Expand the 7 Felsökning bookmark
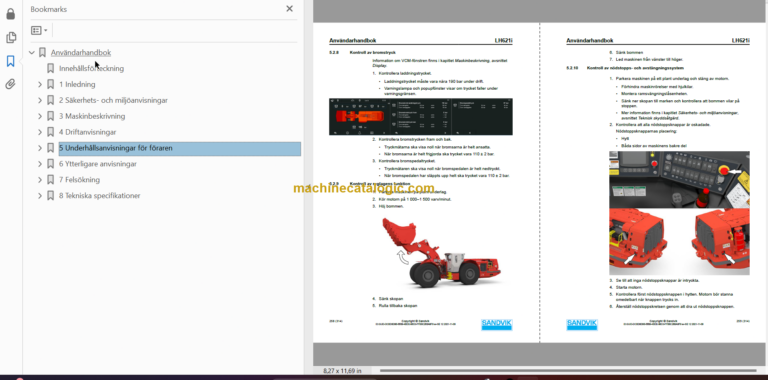768x380 pixels. pos(40,180)
